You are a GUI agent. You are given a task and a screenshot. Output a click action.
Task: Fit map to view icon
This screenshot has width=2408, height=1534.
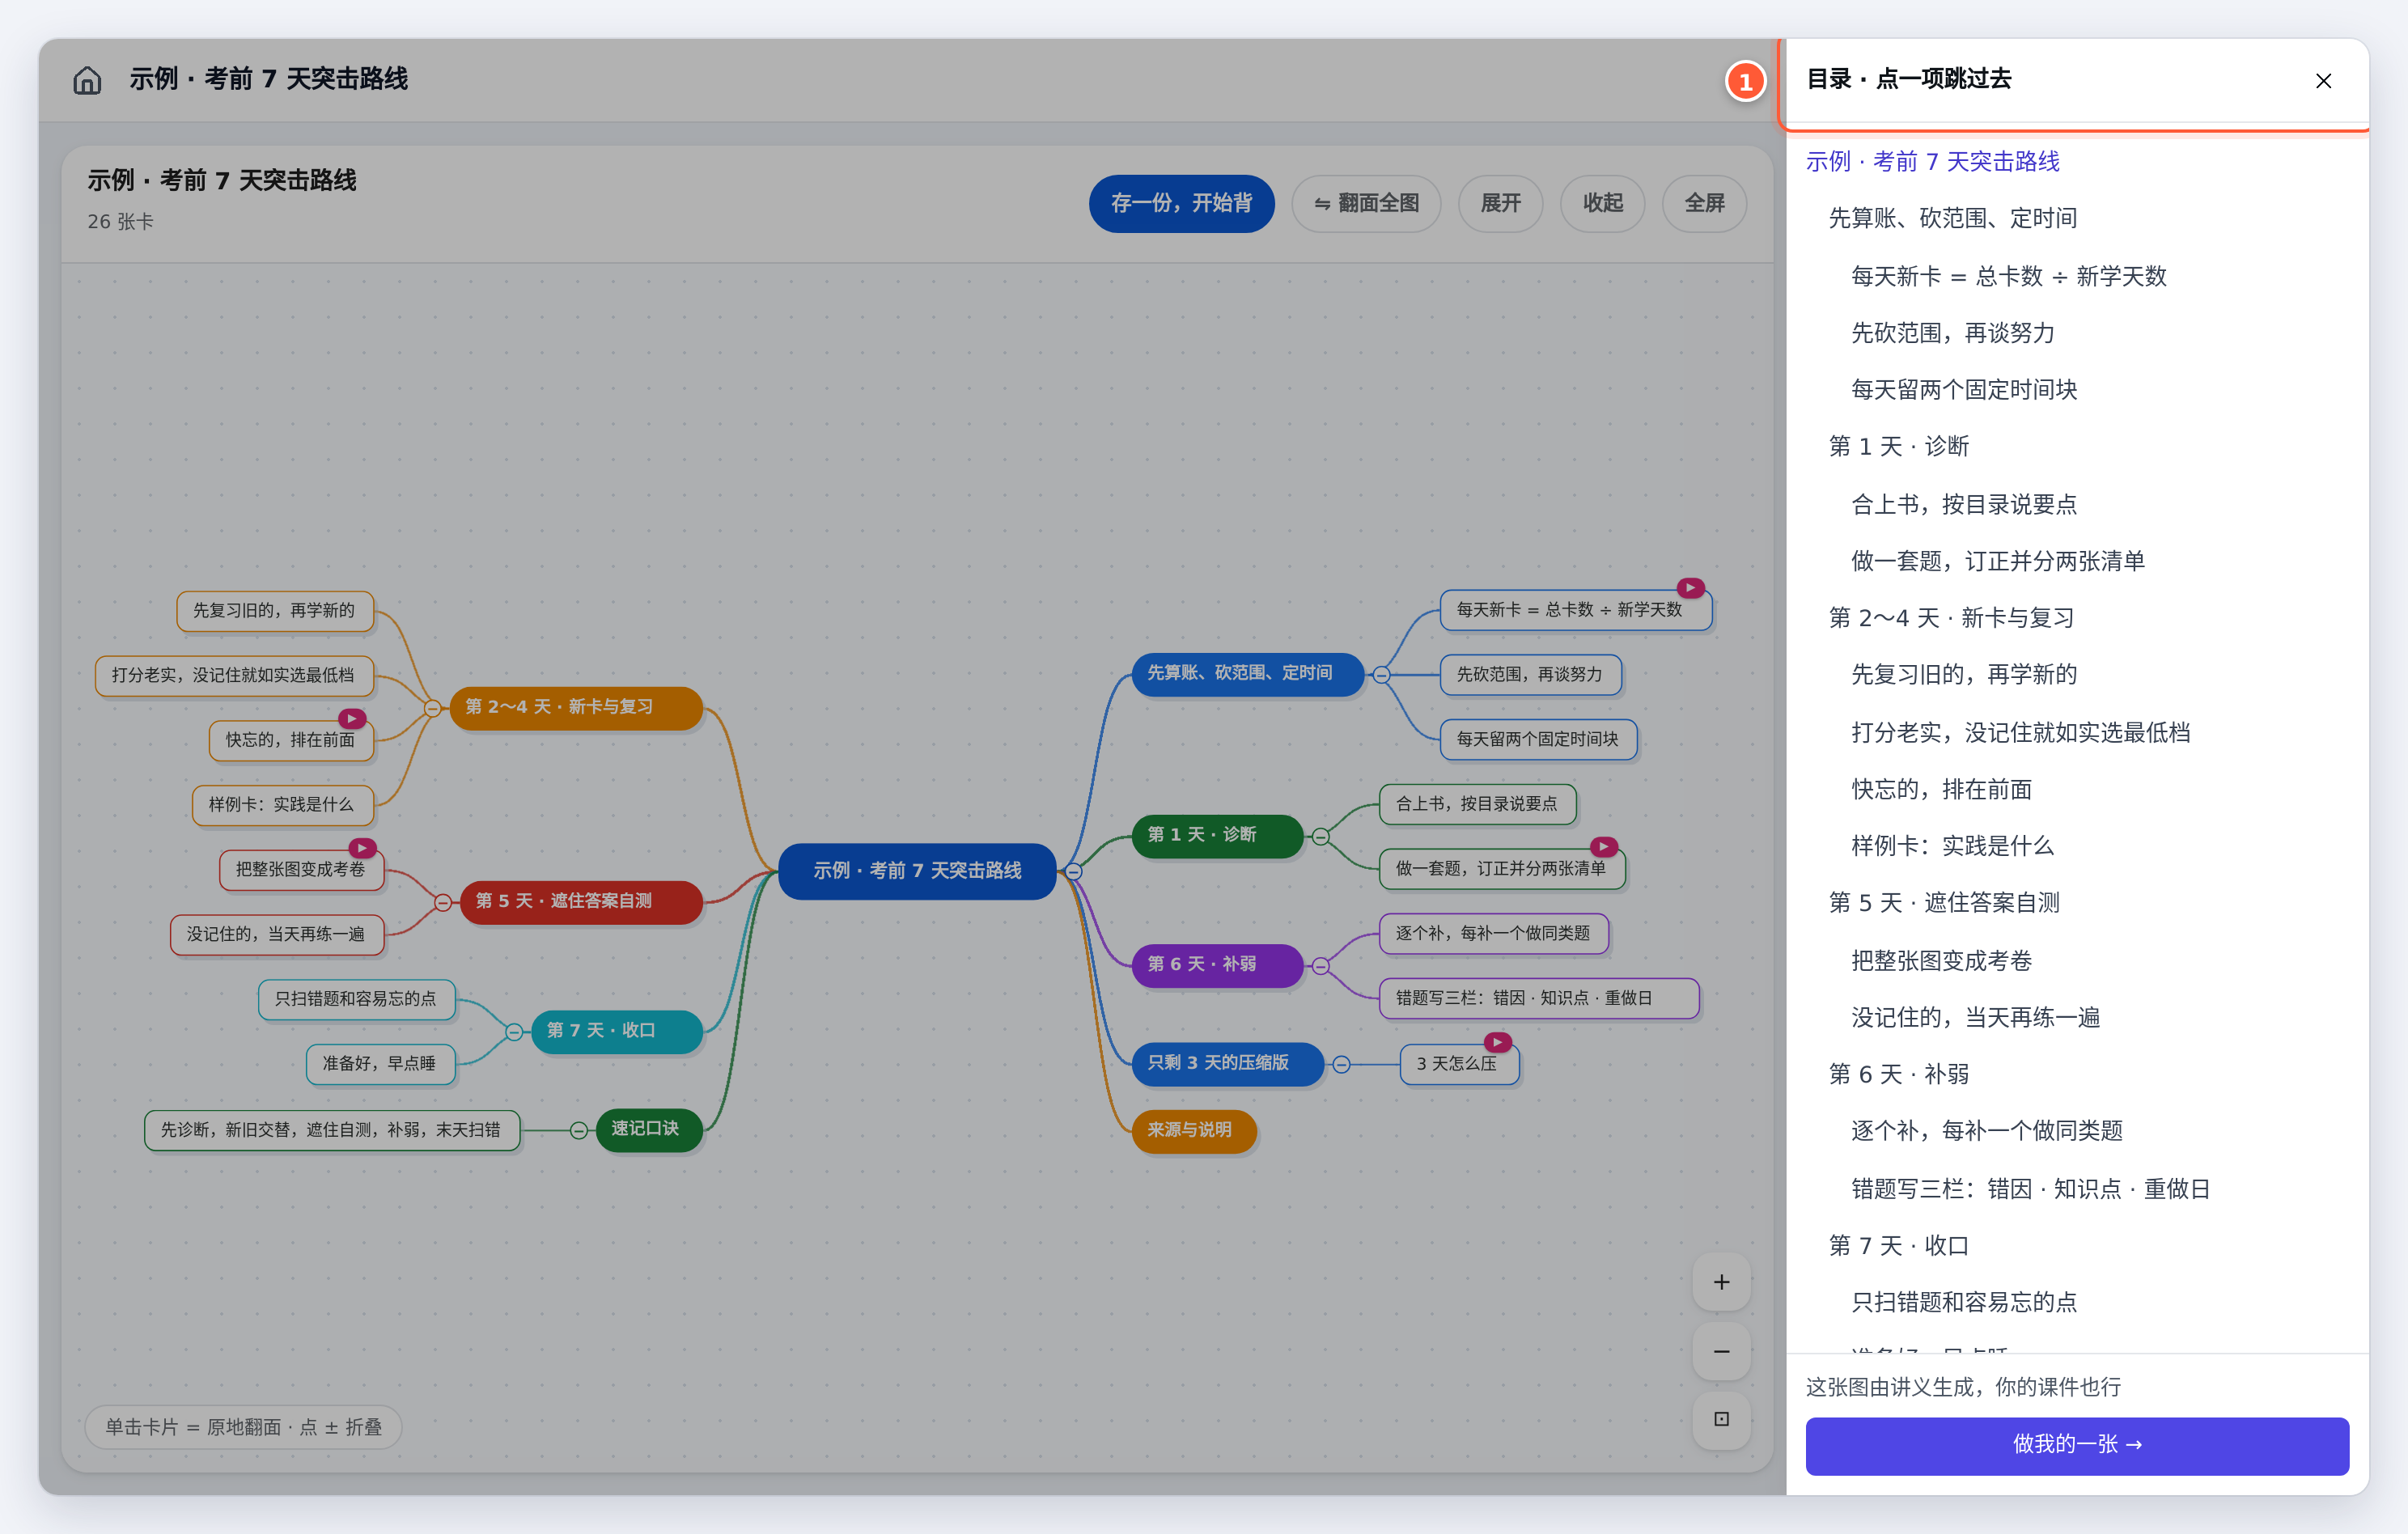pos(1721,1419)
